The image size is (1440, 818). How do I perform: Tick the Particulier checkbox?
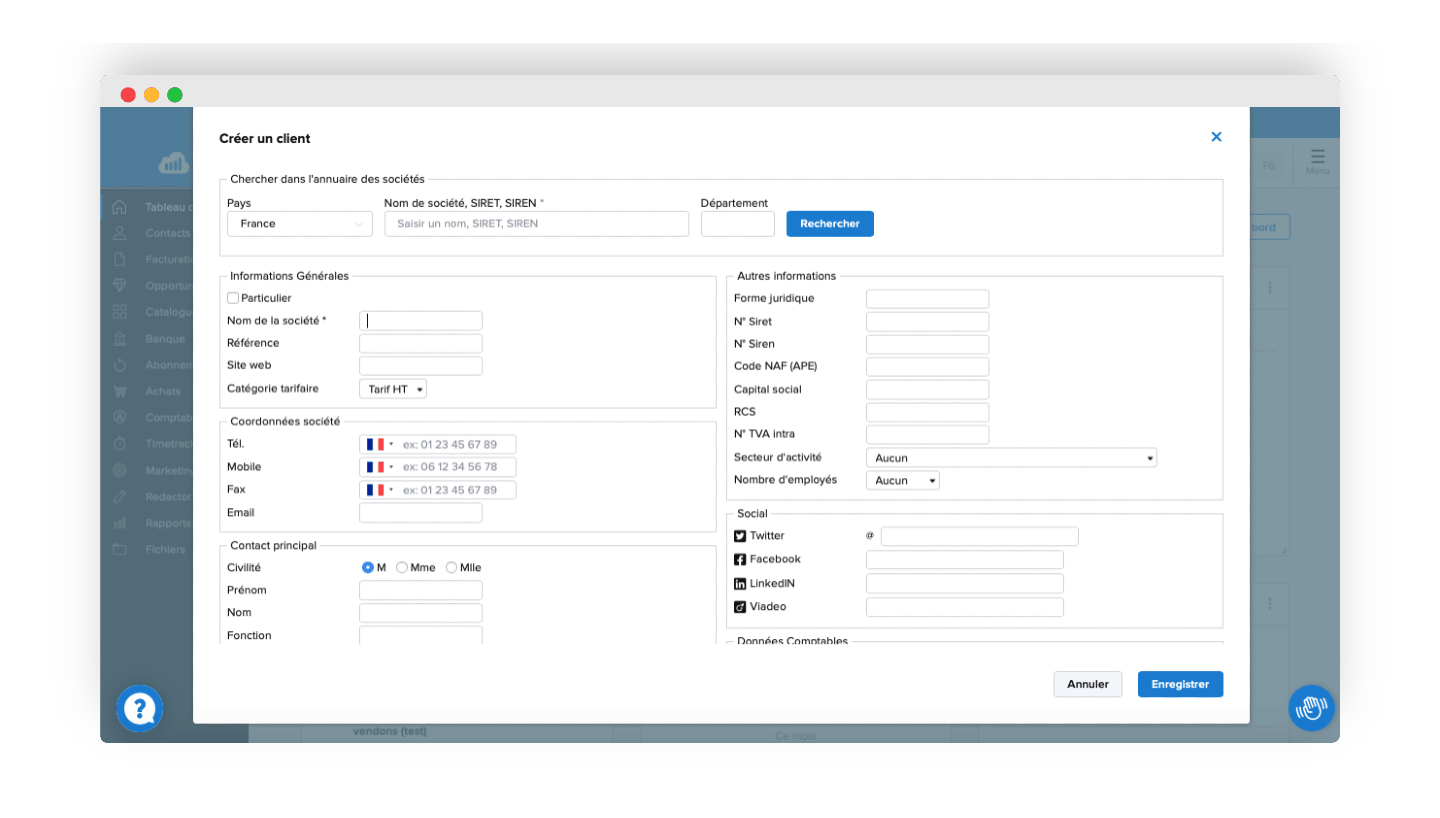pyautogui.click(x=233, y=298)
